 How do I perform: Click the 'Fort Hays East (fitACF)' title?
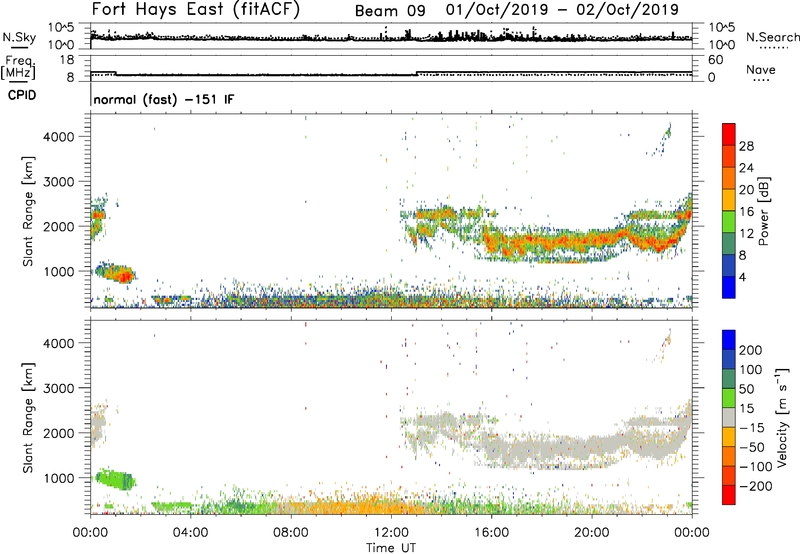(x=195, y=10)
